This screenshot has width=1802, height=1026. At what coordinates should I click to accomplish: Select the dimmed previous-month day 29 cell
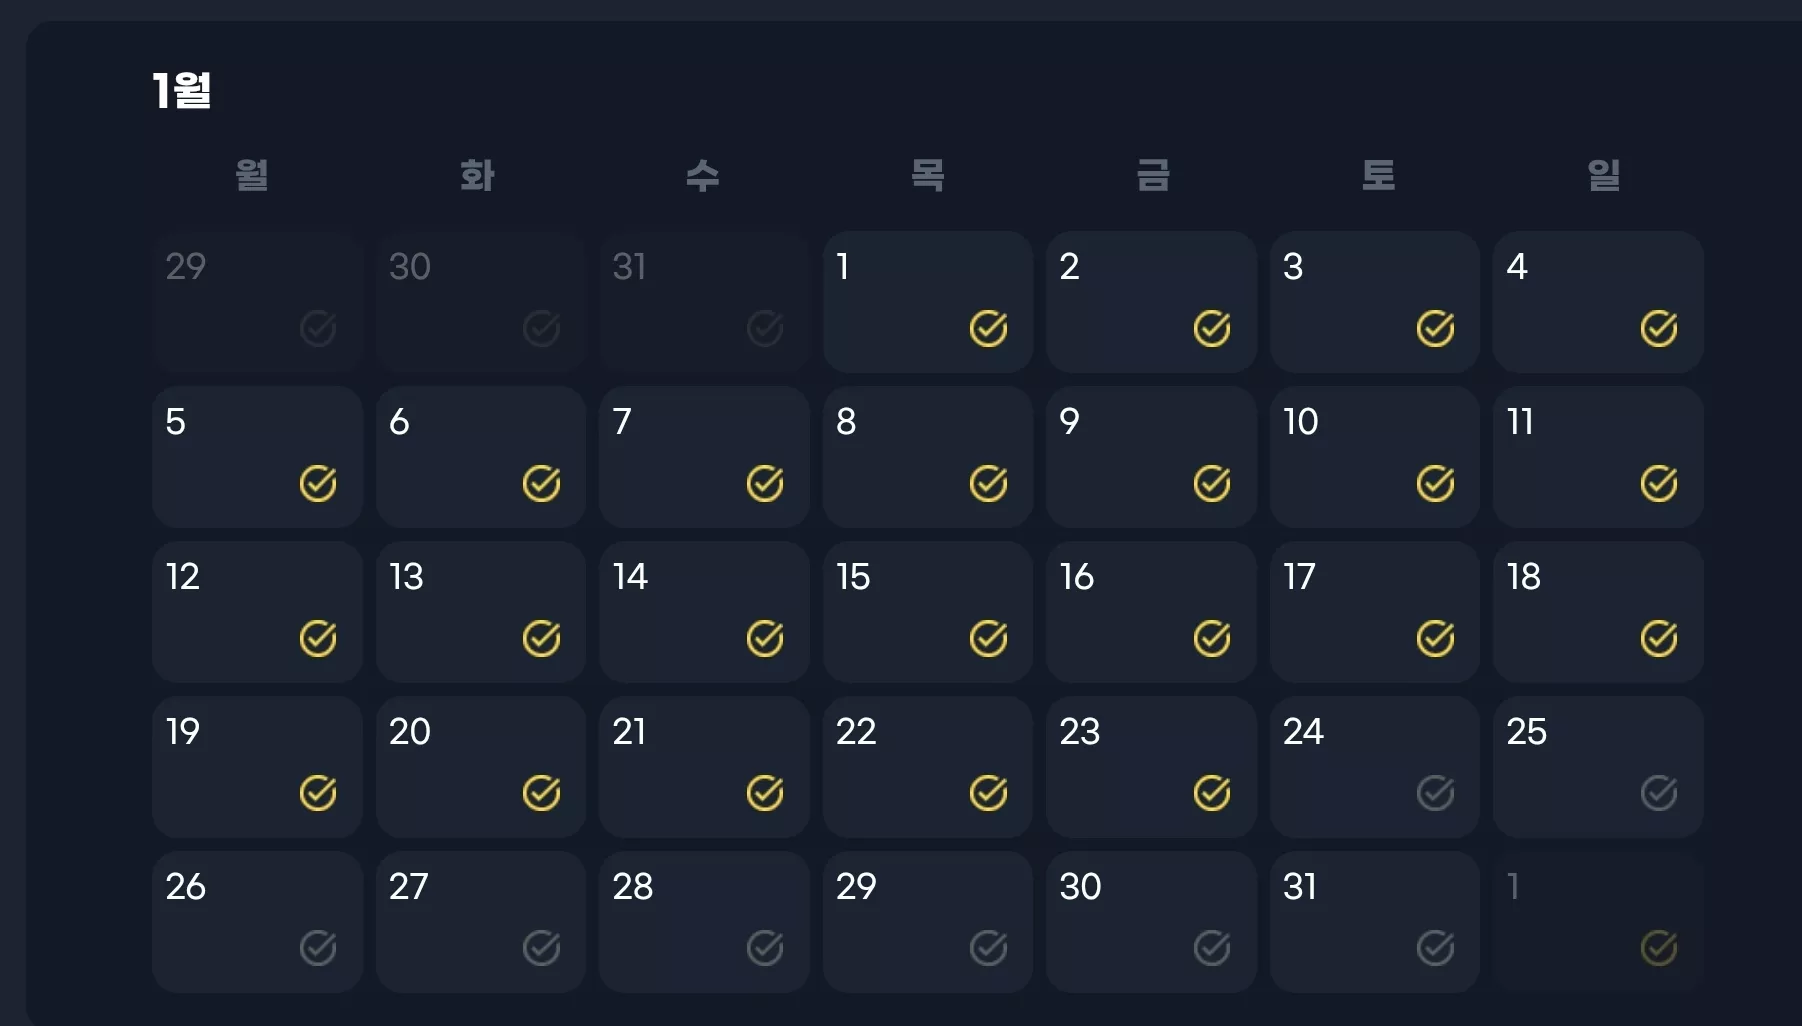(257, 302)
